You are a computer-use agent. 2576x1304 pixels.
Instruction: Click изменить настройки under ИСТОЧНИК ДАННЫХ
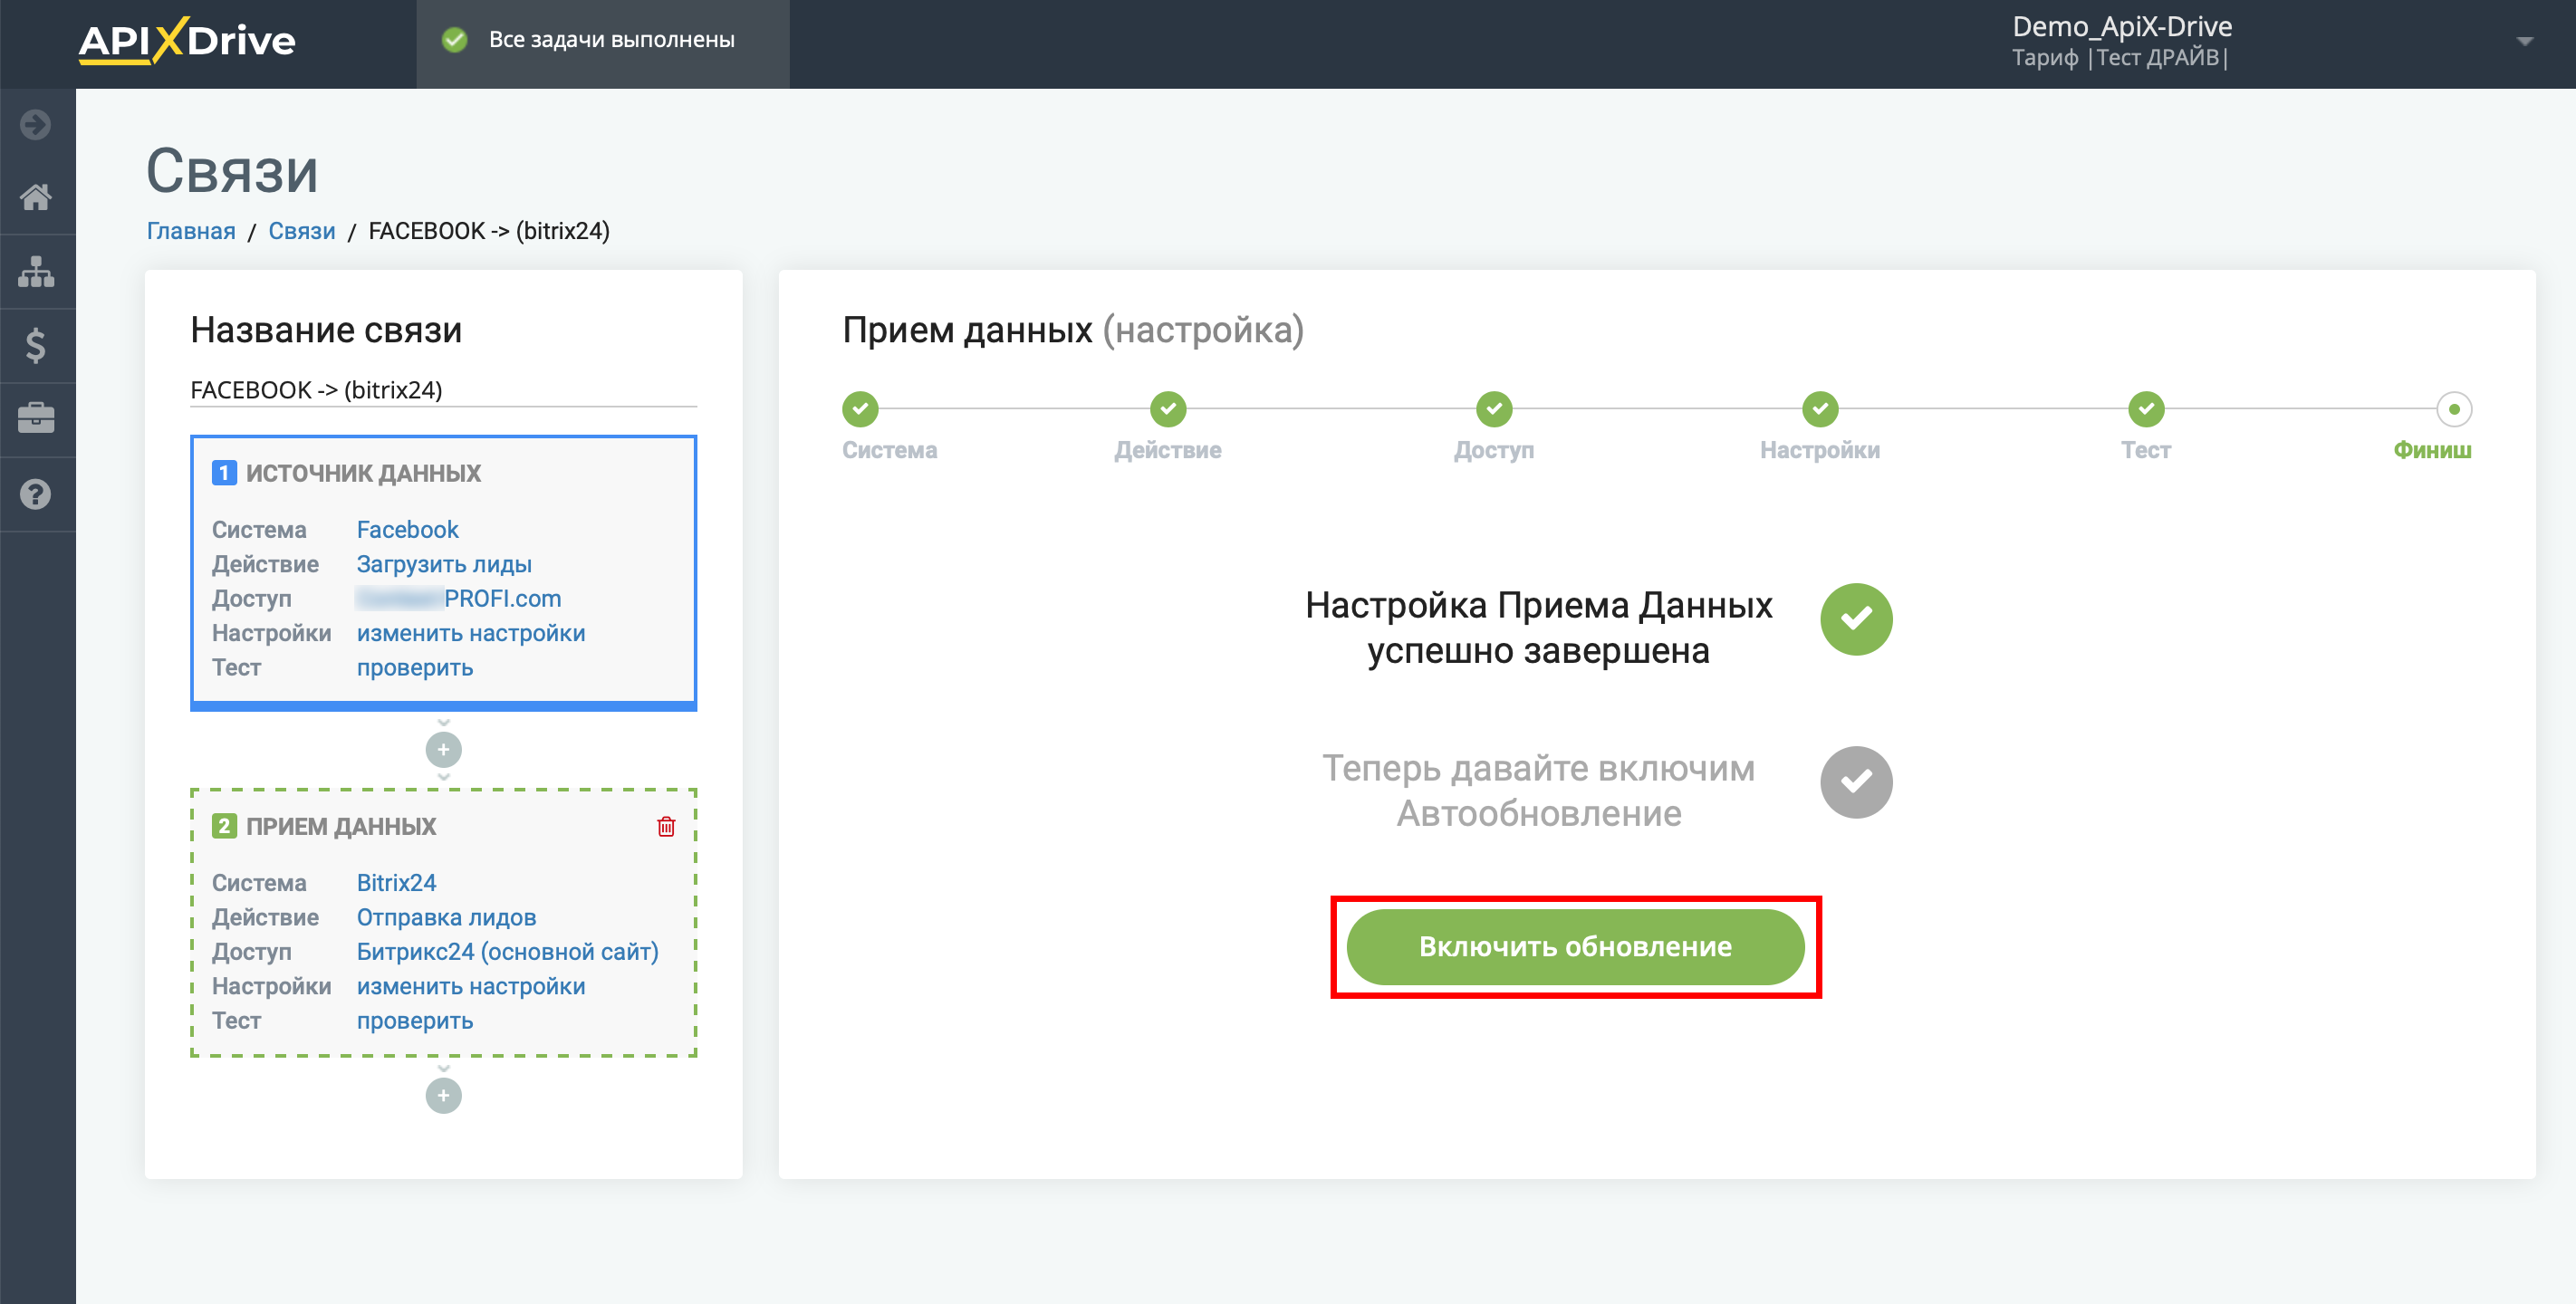click(x=471, y=633)
